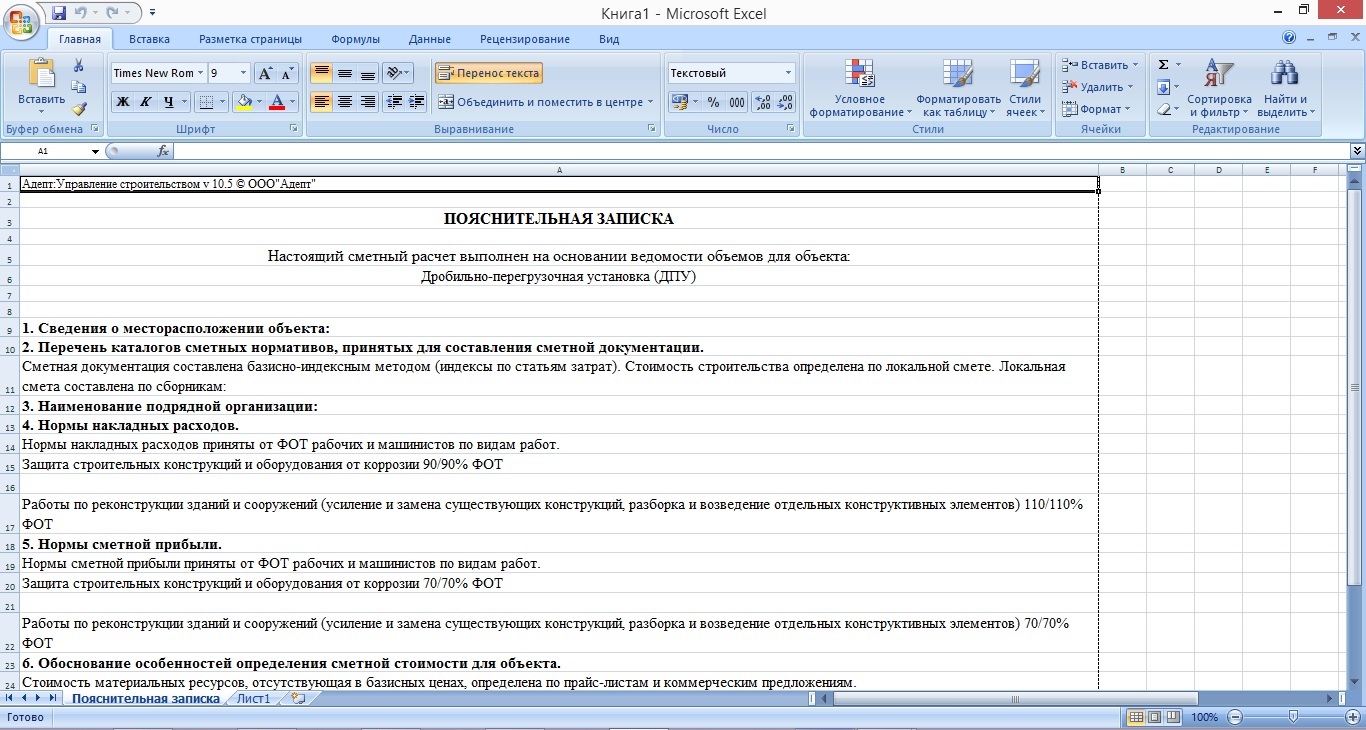Open the Текстовый number format dropdown

788,73
